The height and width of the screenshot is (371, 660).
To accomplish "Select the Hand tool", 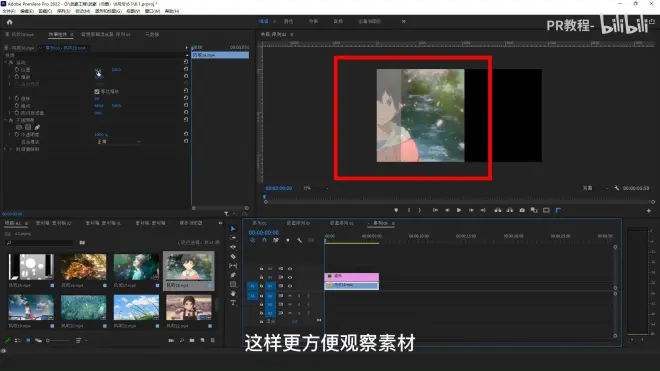I will click(x=233, y=294).
